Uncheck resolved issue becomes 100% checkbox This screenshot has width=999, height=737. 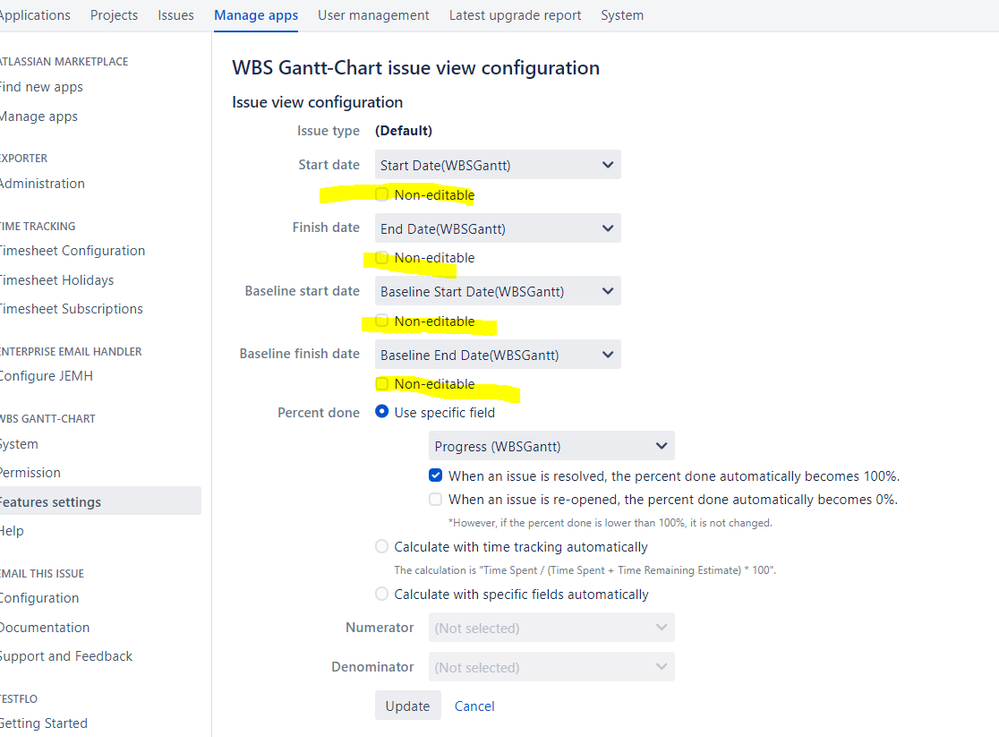click(435, 475)
